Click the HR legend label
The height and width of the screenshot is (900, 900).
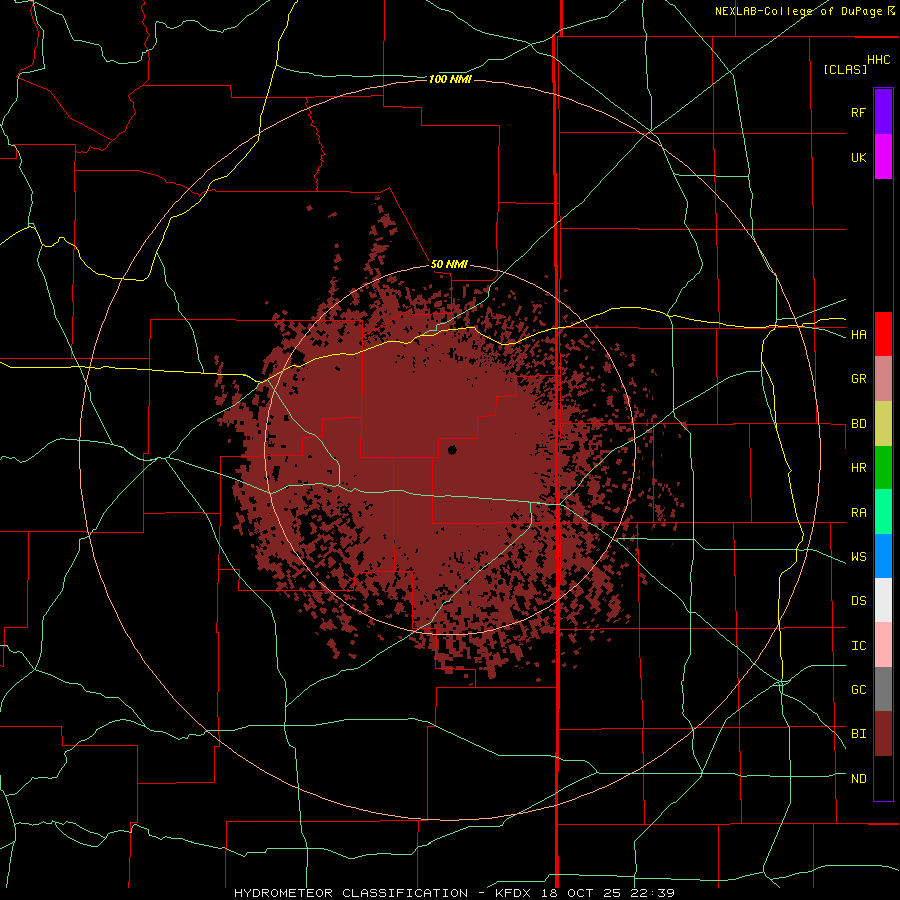[x=858, y=468]
